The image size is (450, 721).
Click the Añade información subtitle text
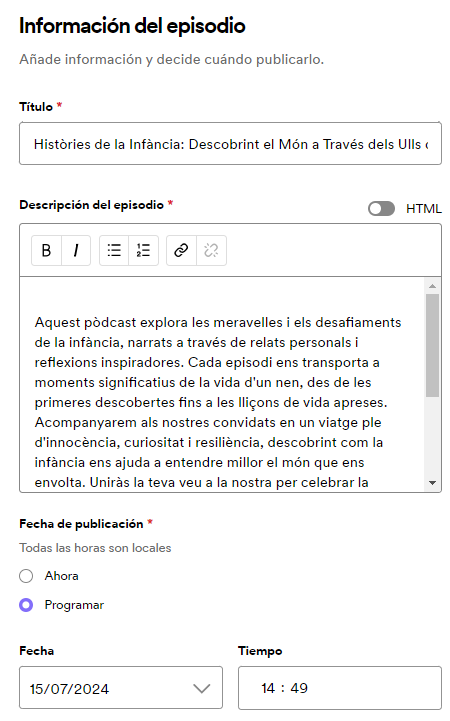(171, 60)
